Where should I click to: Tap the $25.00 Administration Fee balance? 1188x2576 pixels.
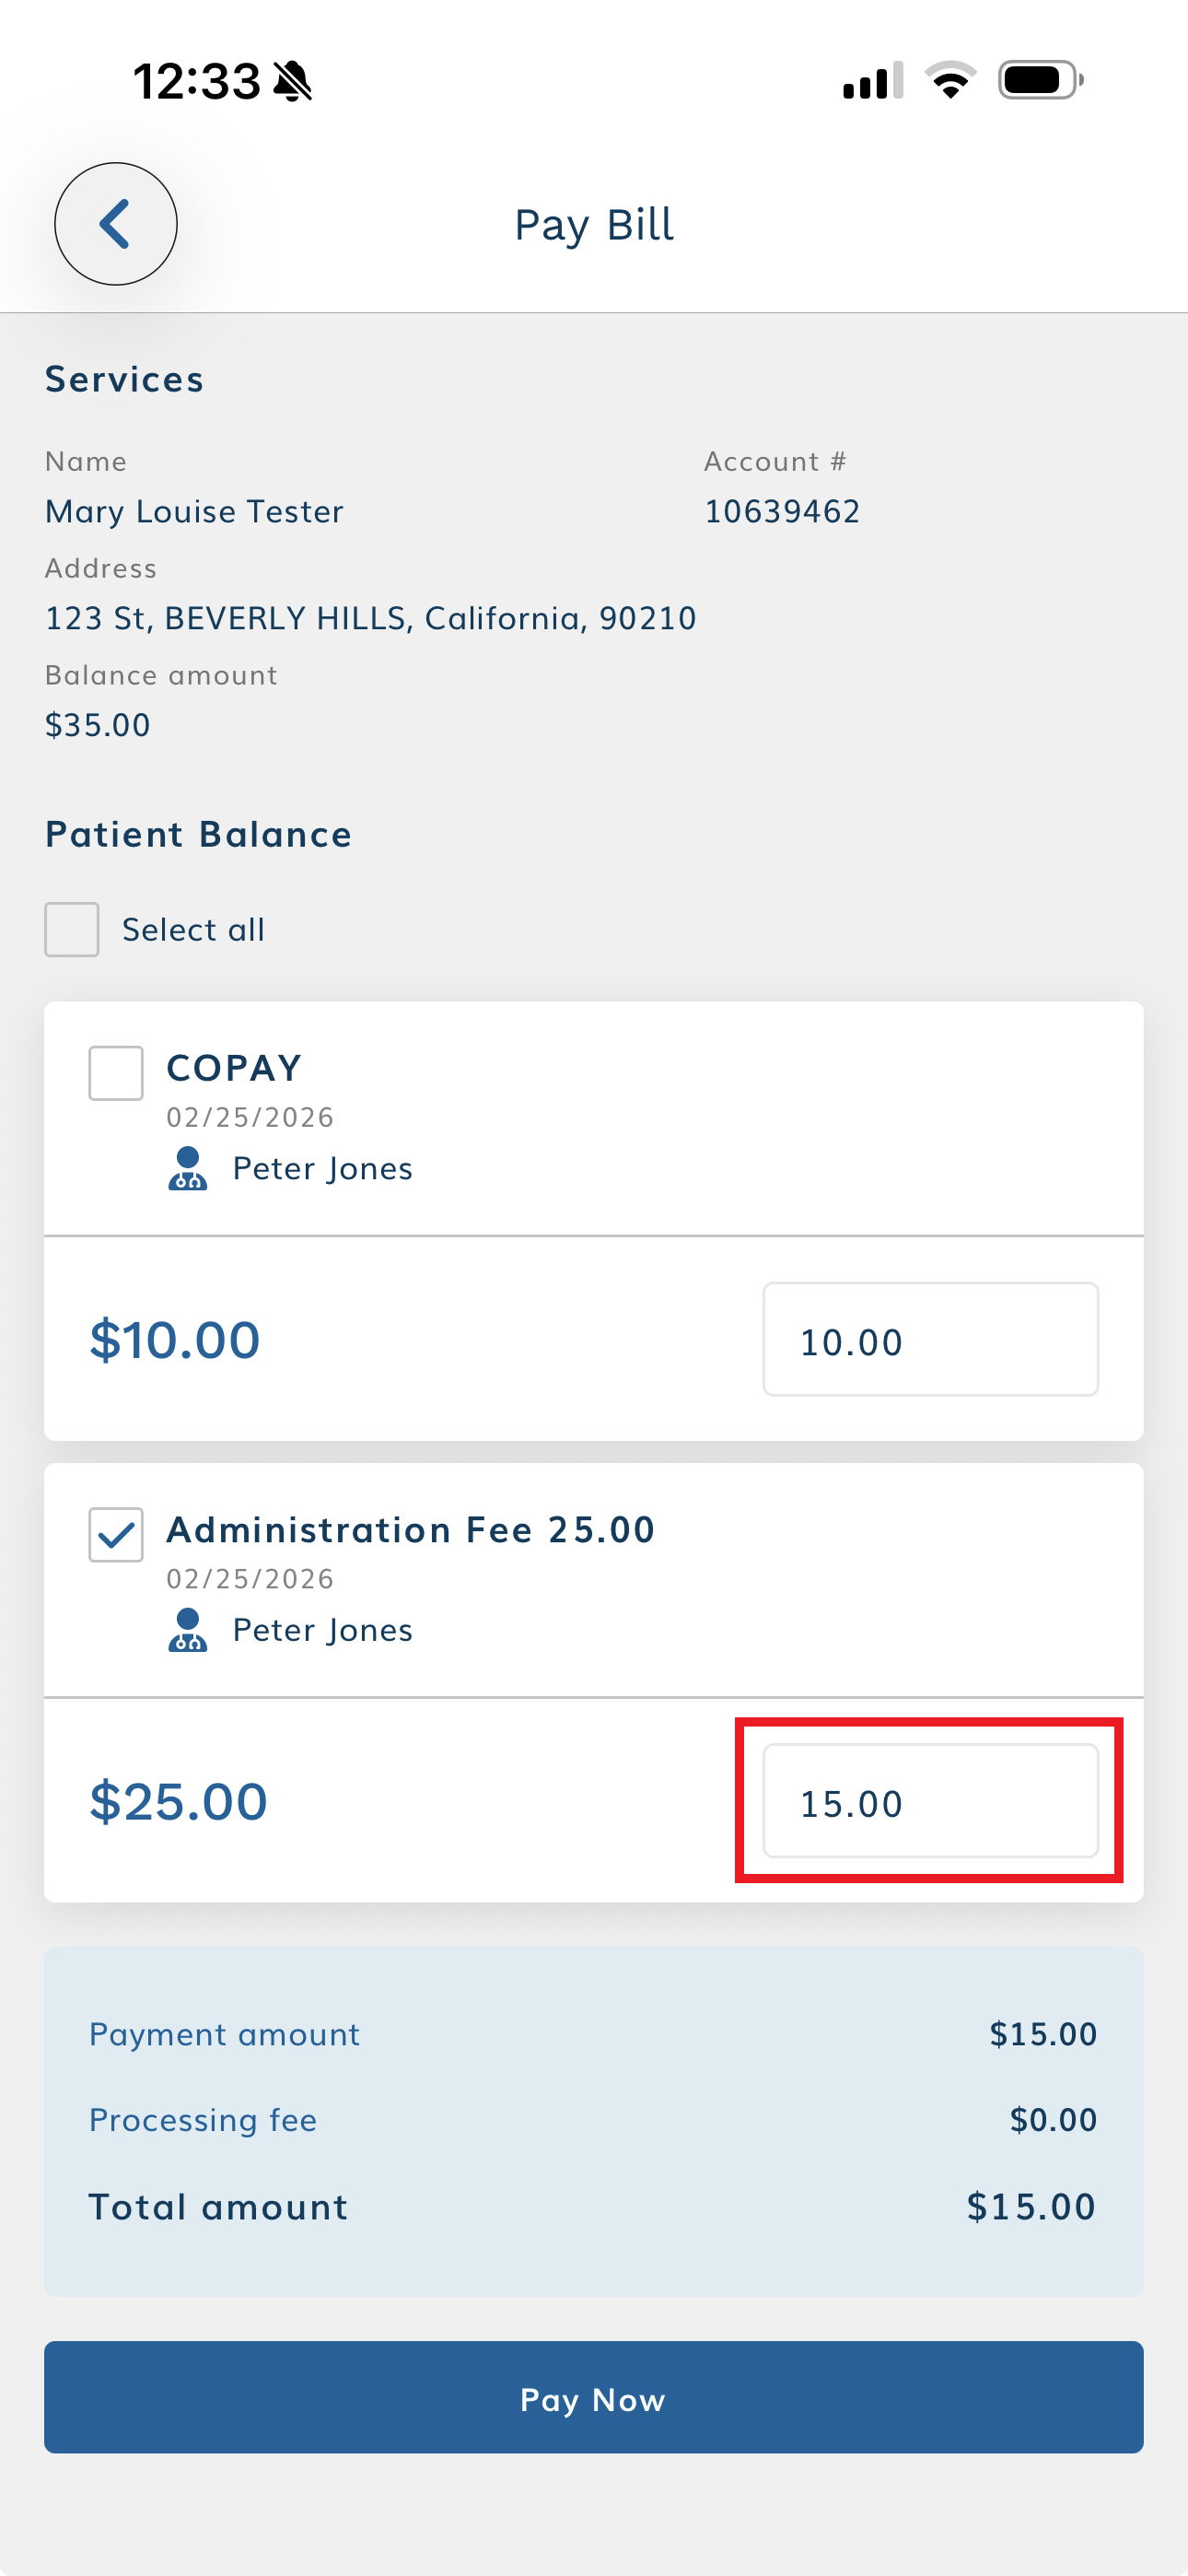click(x=179, y=1802)
